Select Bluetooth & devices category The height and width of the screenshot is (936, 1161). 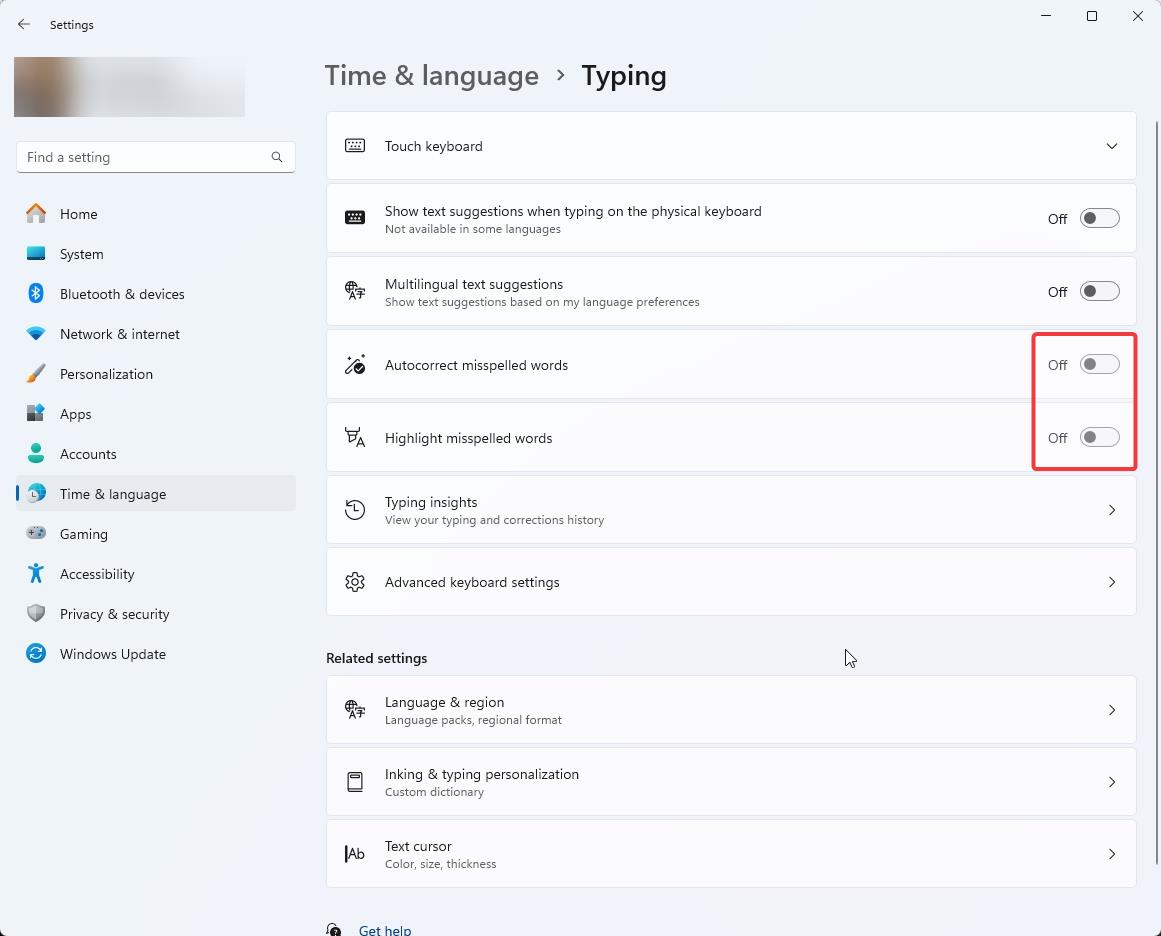[x=155, y=293]
